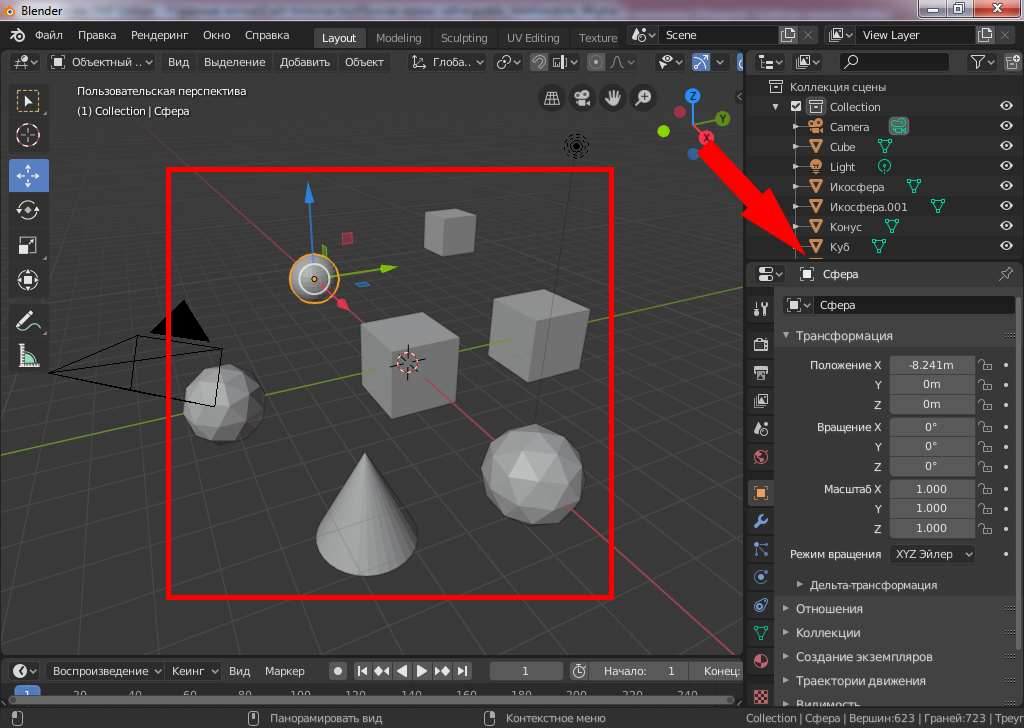Uncheck the Collection checkbox in outliner

tap(796, 107)
